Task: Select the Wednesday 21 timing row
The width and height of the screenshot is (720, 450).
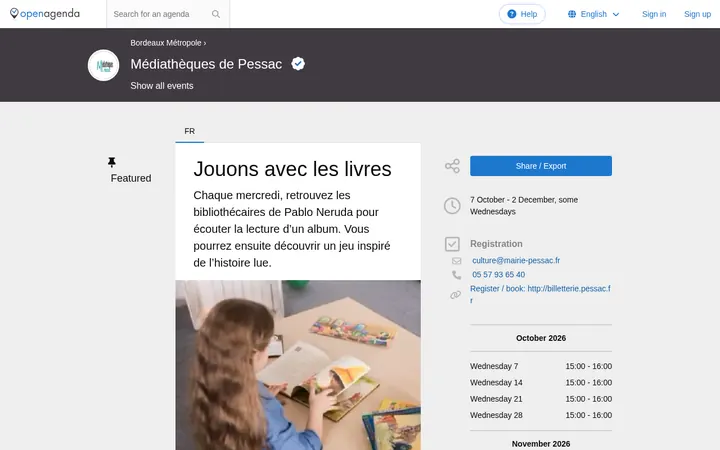Action: click(540, 399)
